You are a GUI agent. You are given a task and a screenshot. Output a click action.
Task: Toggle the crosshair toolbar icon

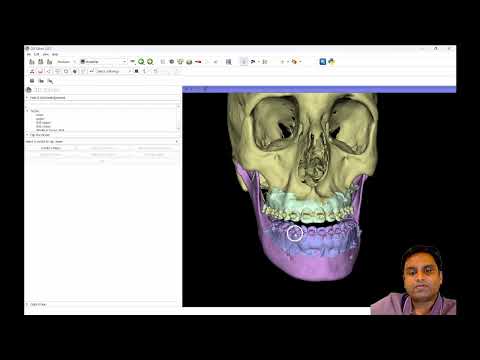click(283, 62)
